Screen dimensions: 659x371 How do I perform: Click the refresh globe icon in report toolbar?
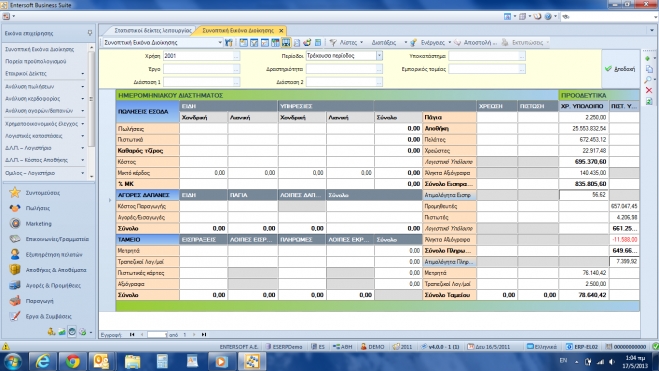[307, 42]
